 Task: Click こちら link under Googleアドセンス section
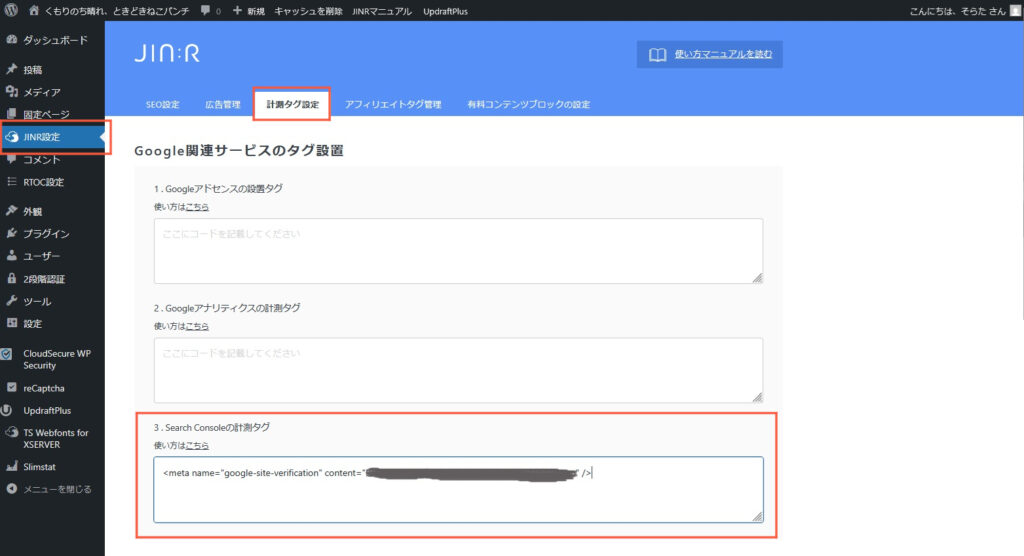coord(197,207)
